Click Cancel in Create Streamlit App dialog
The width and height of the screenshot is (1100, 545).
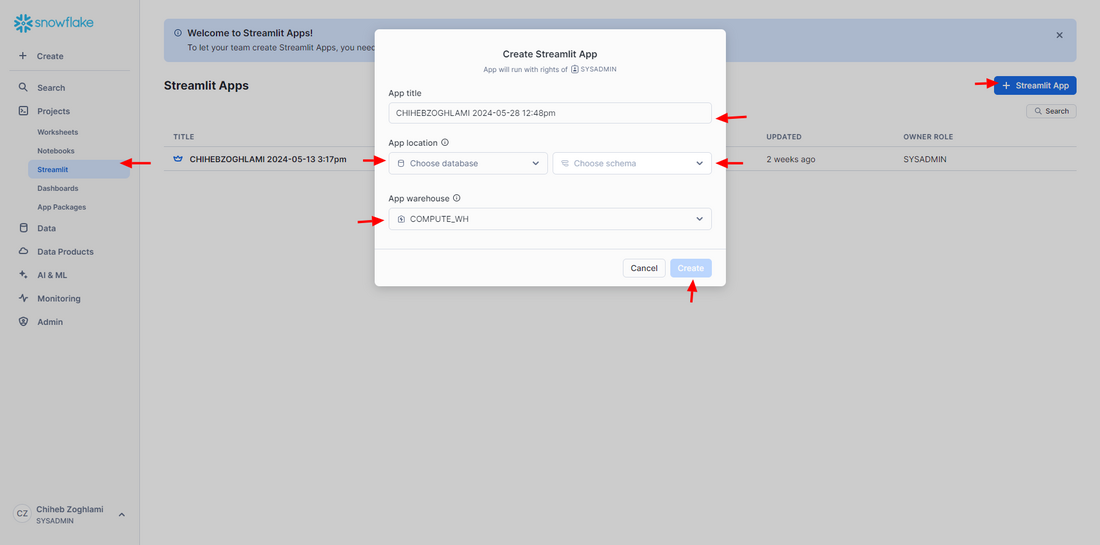click(x=644, y=268)
